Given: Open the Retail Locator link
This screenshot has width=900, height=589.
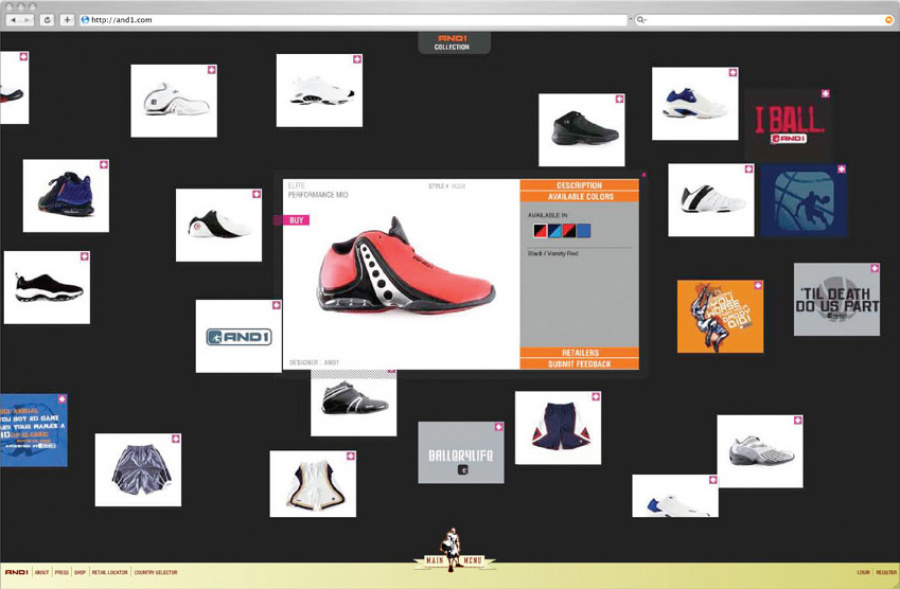Looking at the screenshot, I should [110, 572].
